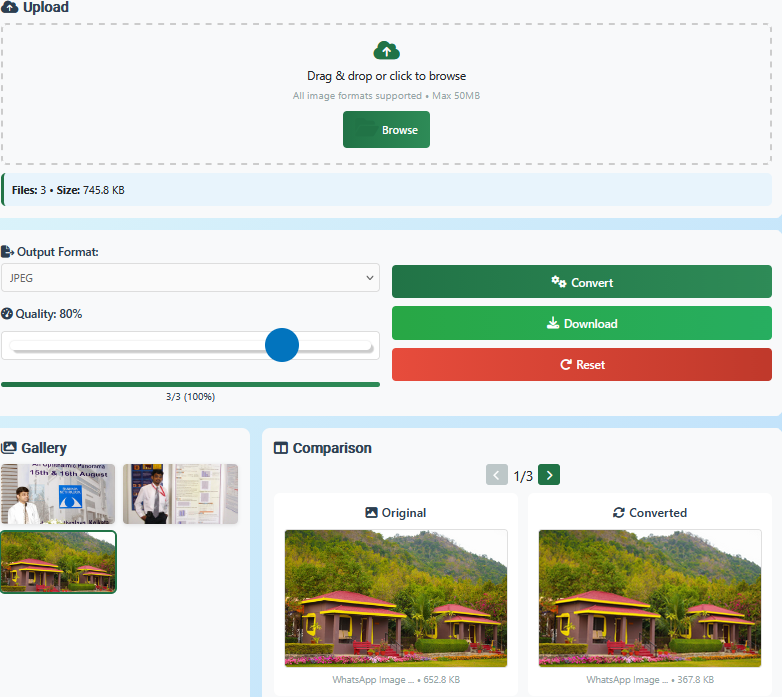Click the cloud upload icon in drop zone
The height and width of the screenshot is (700, 782).
click(x=386, y=51)
